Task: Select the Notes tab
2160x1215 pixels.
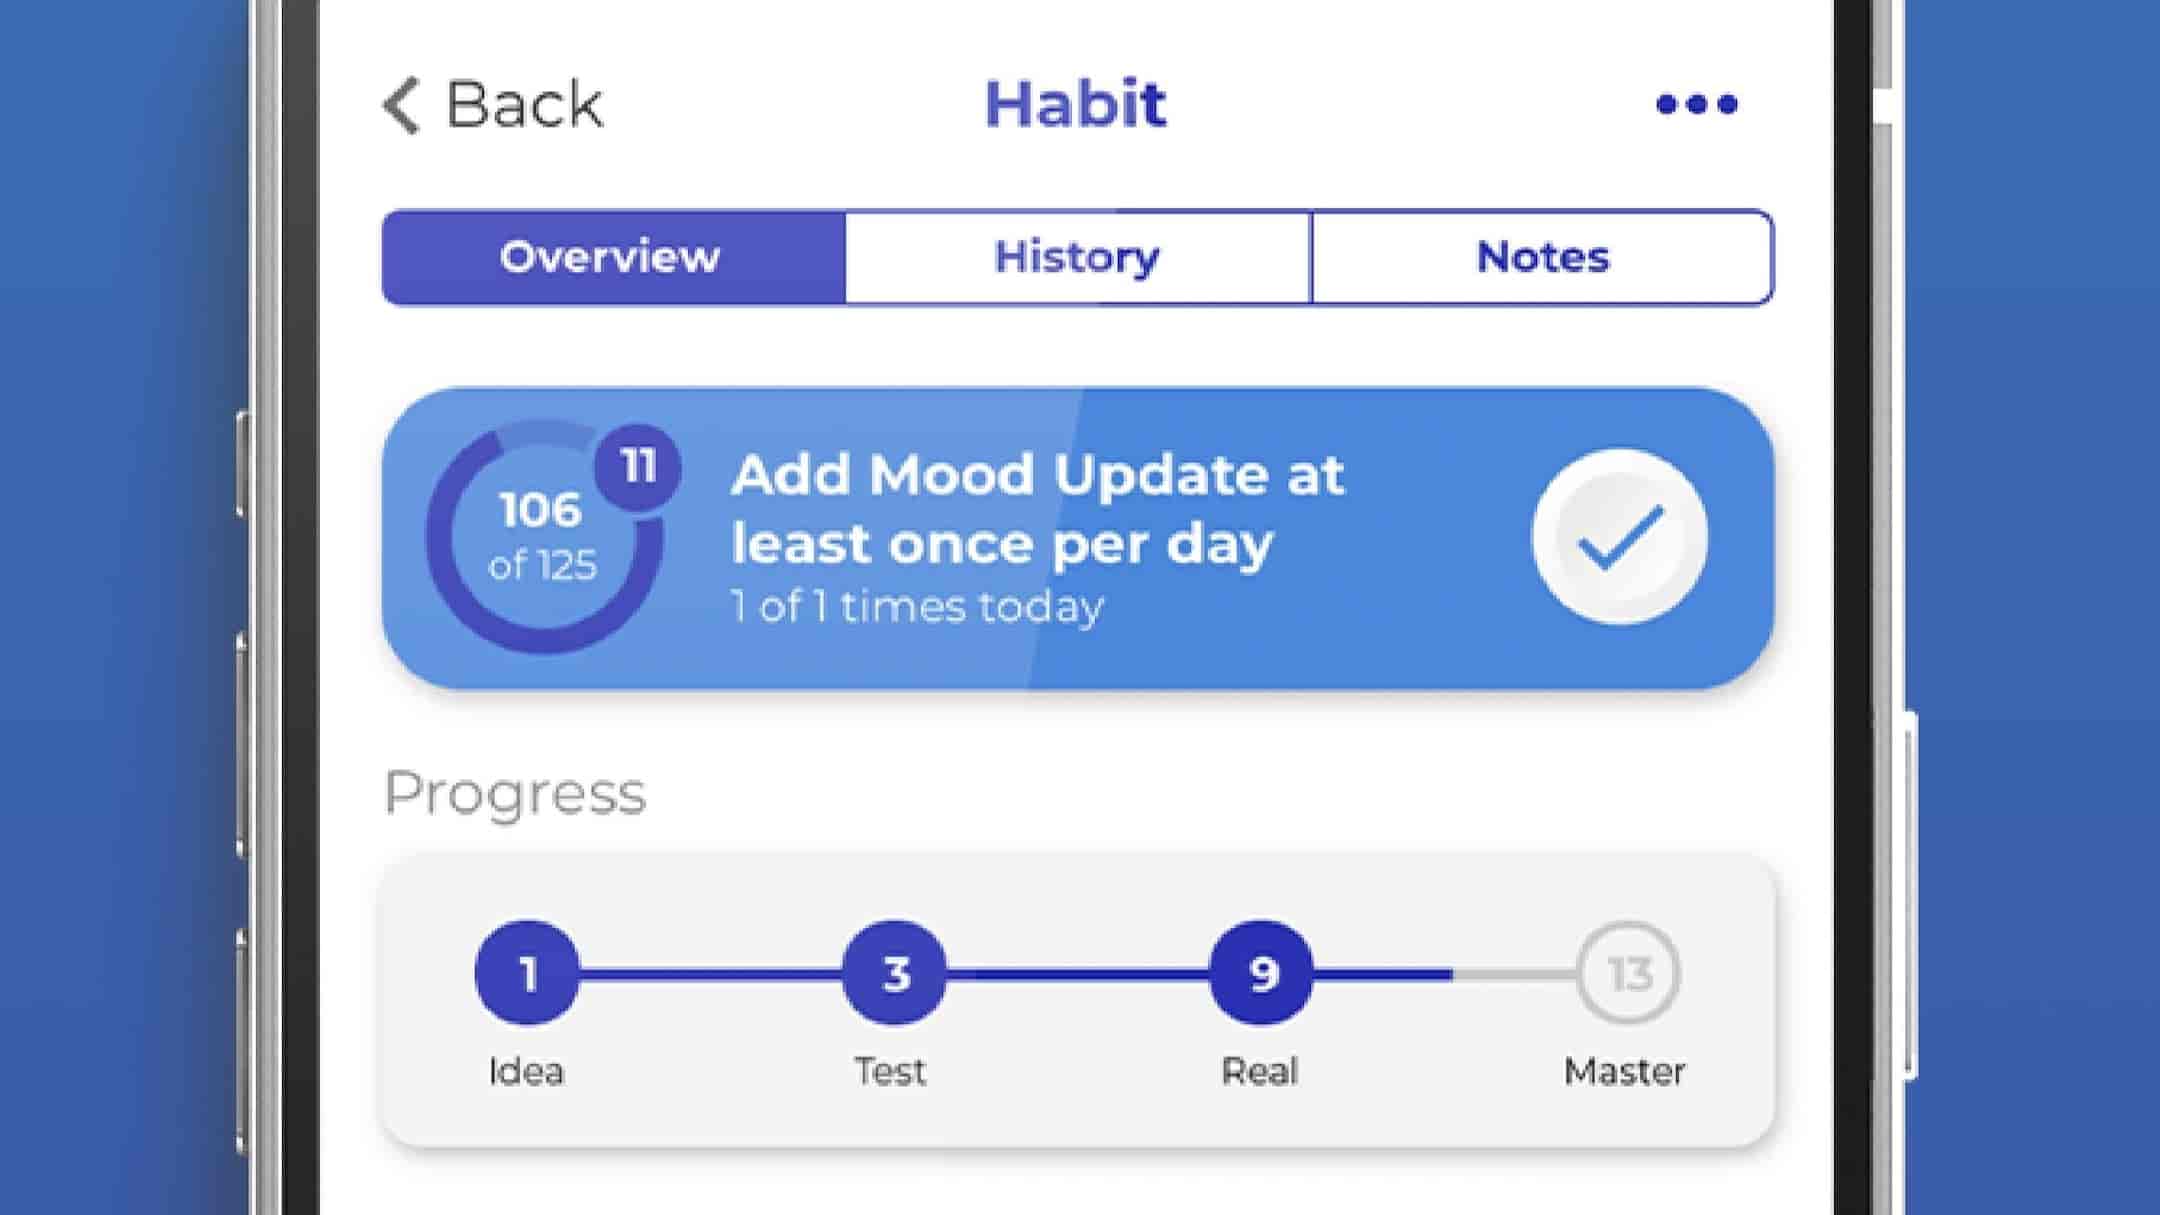Action: pos(1542,257)
